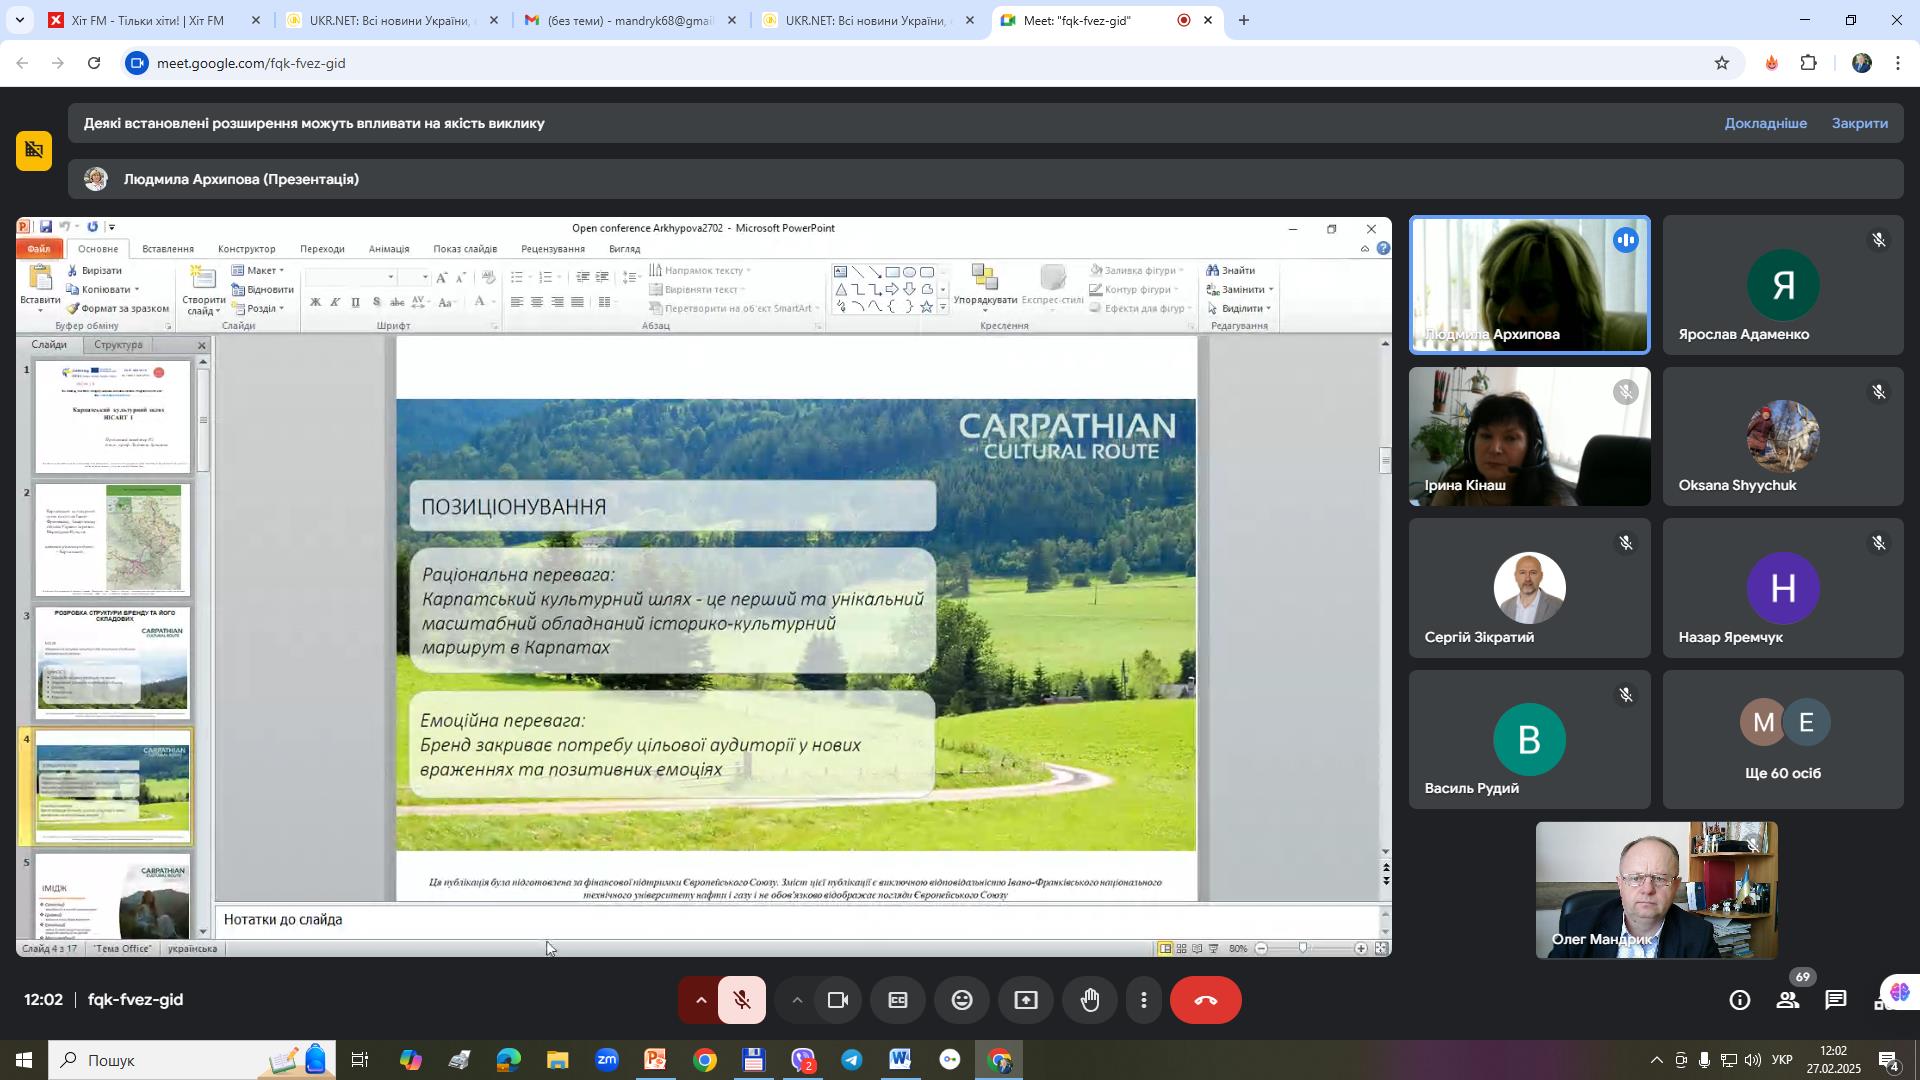Click the Докладніше link in the banner
1920x1080 pixels.
click(1765, 123)
